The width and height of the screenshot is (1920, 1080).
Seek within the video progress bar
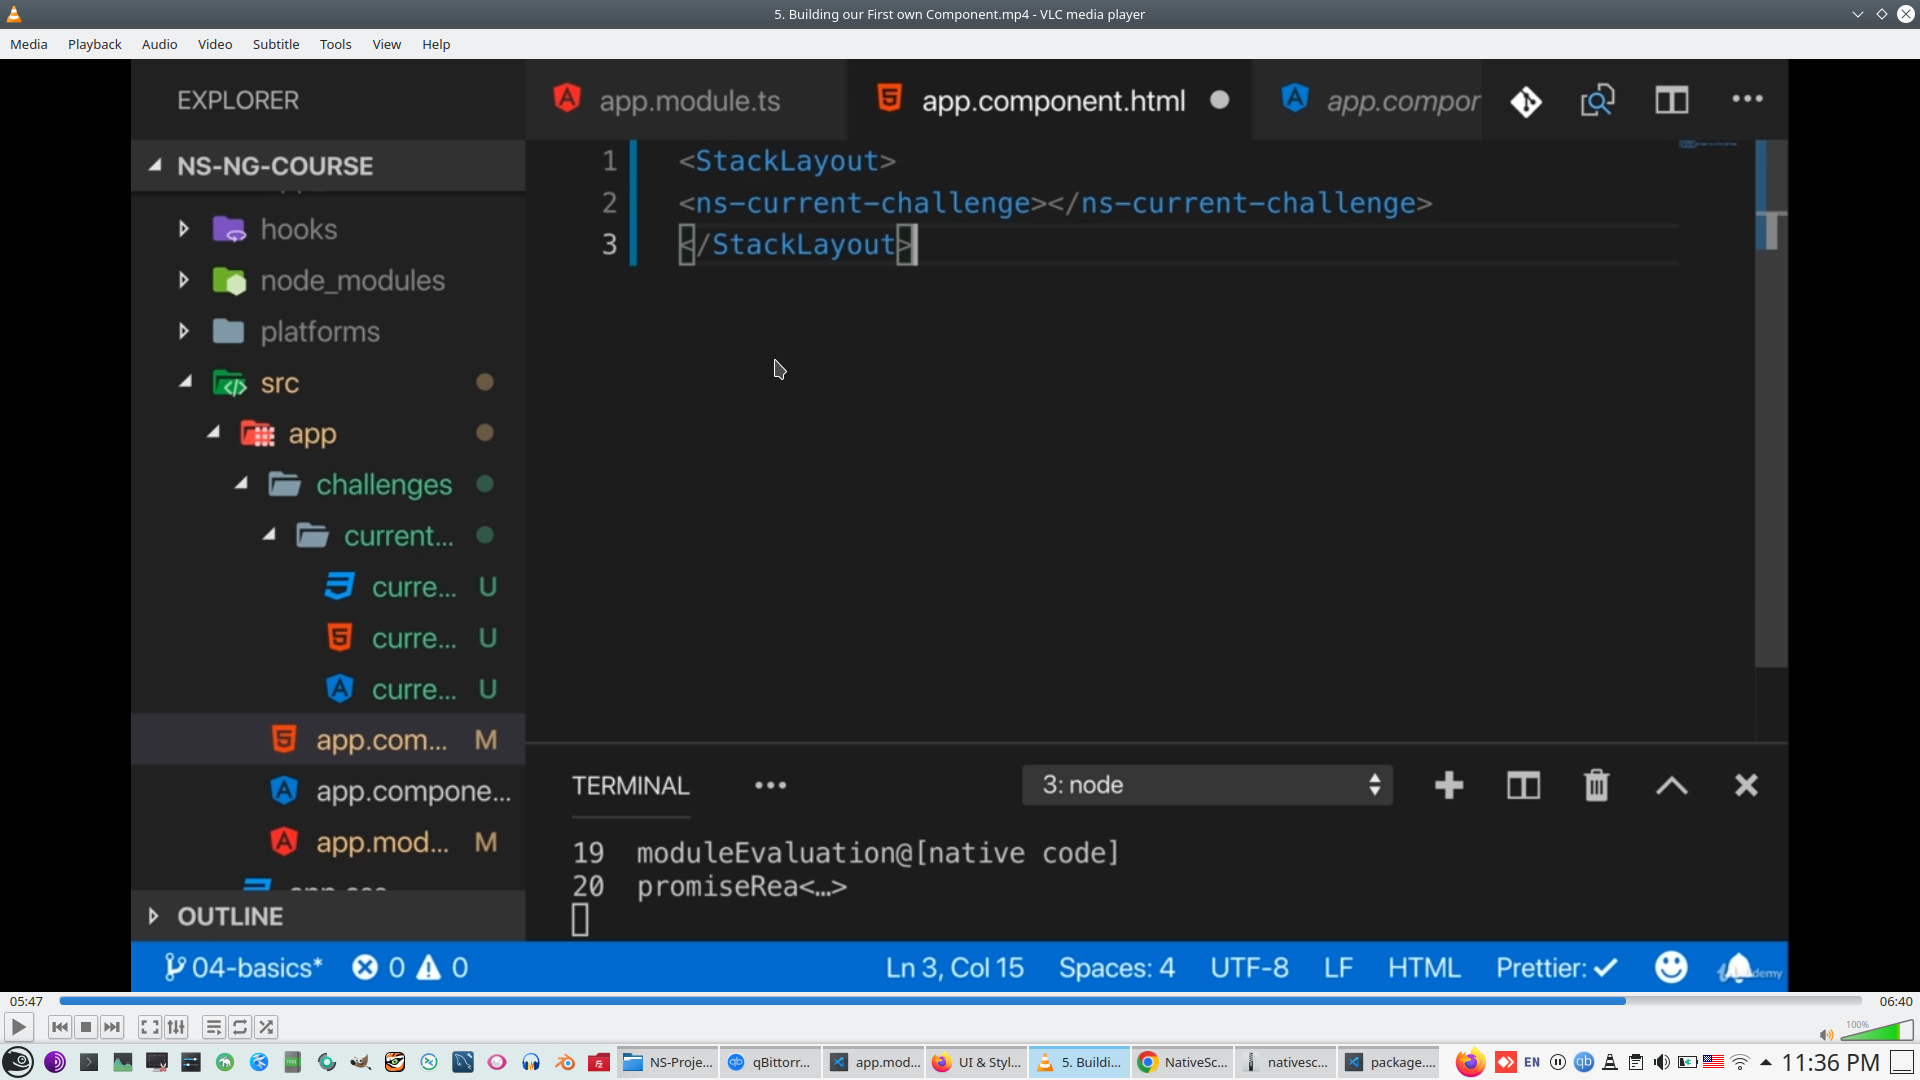960,1001
